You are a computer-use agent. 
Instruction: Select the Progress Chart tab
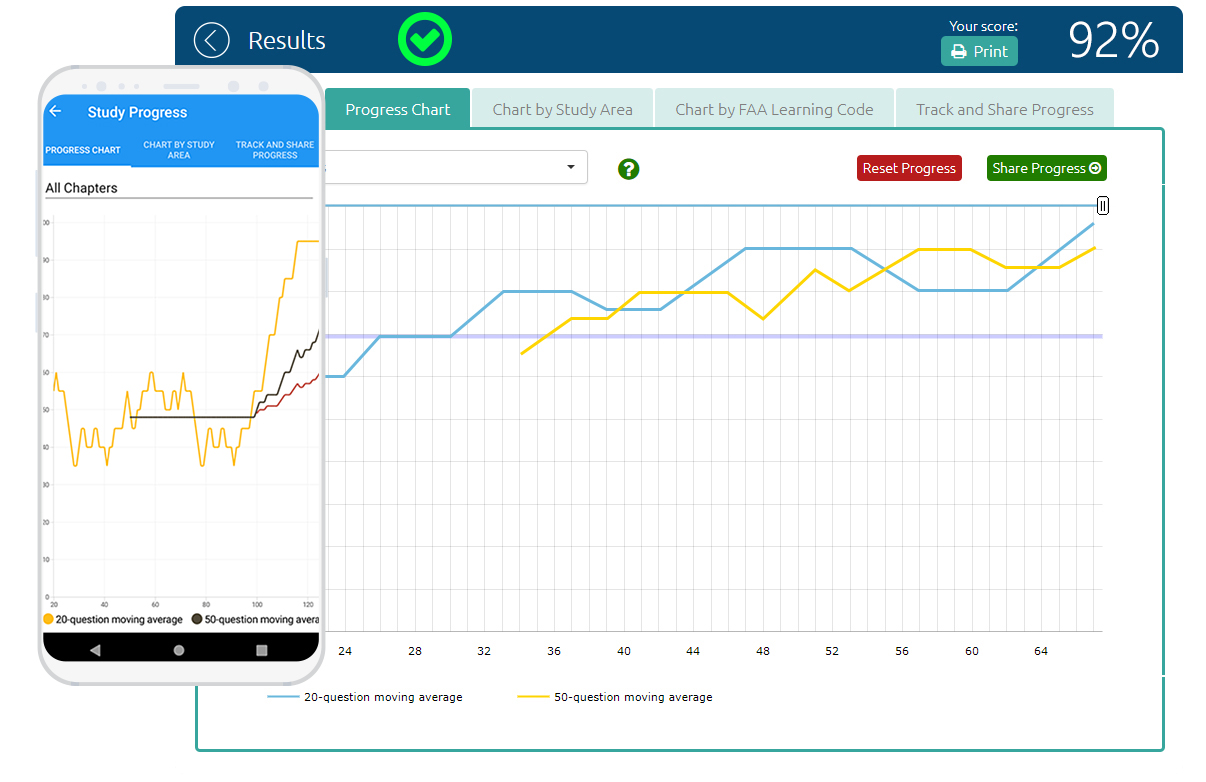tap(398, 109)
